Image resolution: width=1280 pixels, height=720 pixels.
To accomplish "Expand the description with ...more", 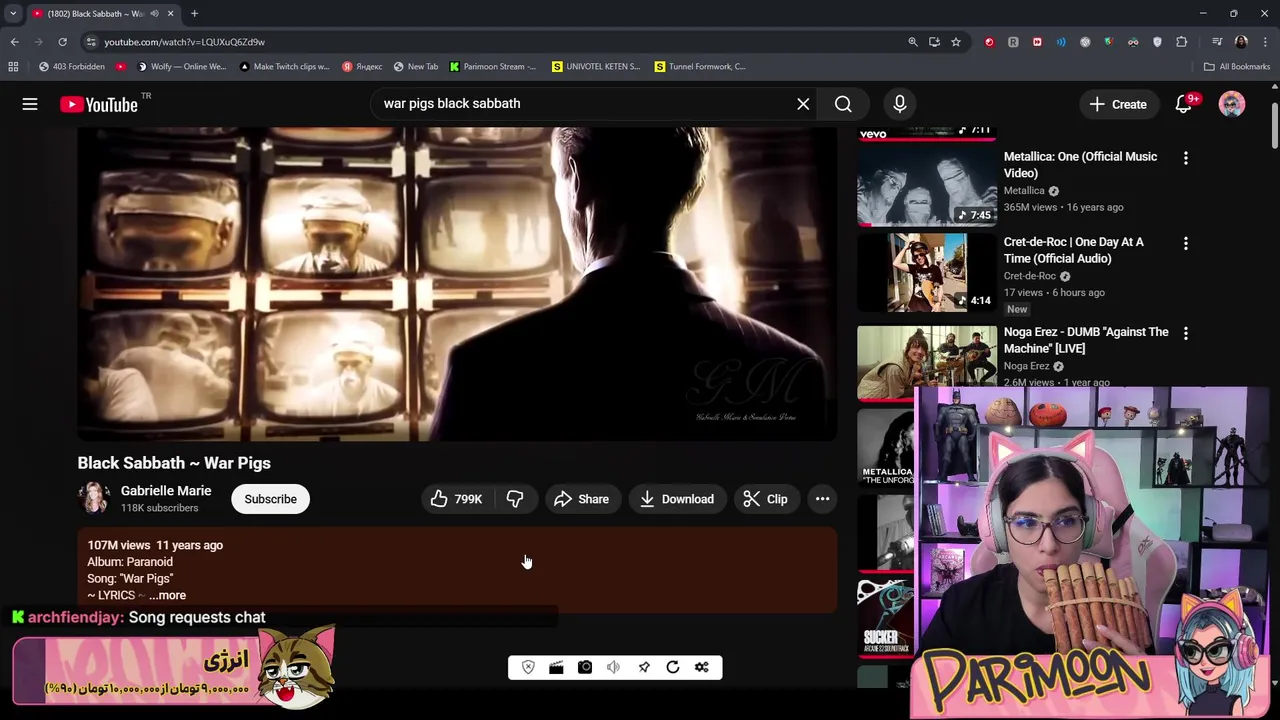I will (168, 595).
